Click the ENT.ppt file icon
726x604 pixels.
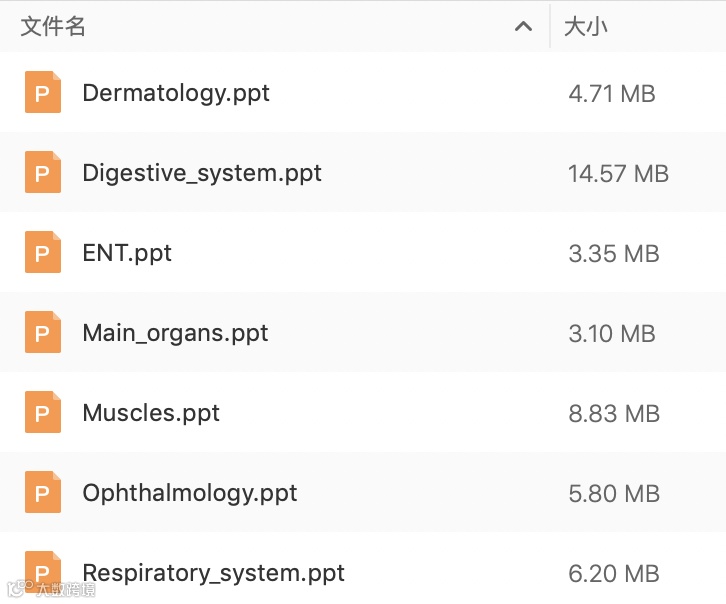click(x=42, y=253)
